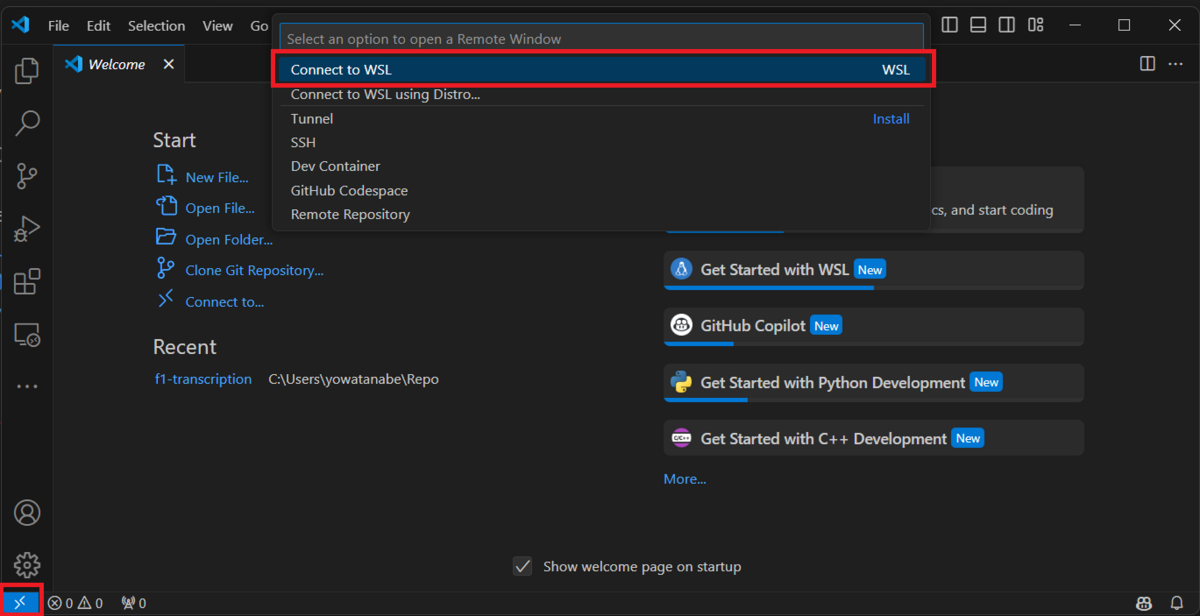Open errors and warnings status bar entry

coord(76,603)
